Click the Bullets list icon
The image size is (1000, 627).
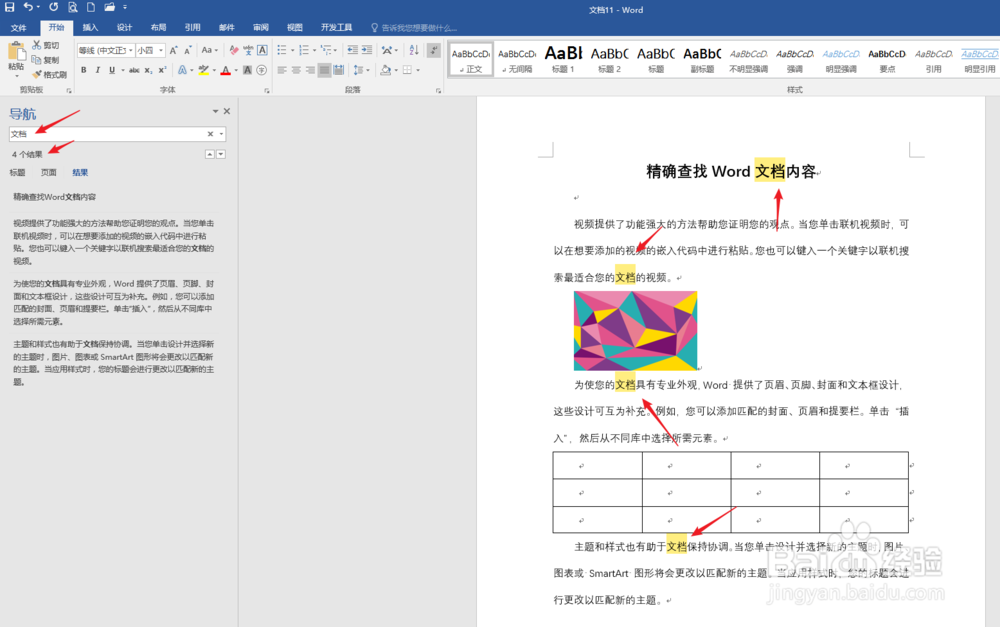pyautogui.click(x=283, y=50)
